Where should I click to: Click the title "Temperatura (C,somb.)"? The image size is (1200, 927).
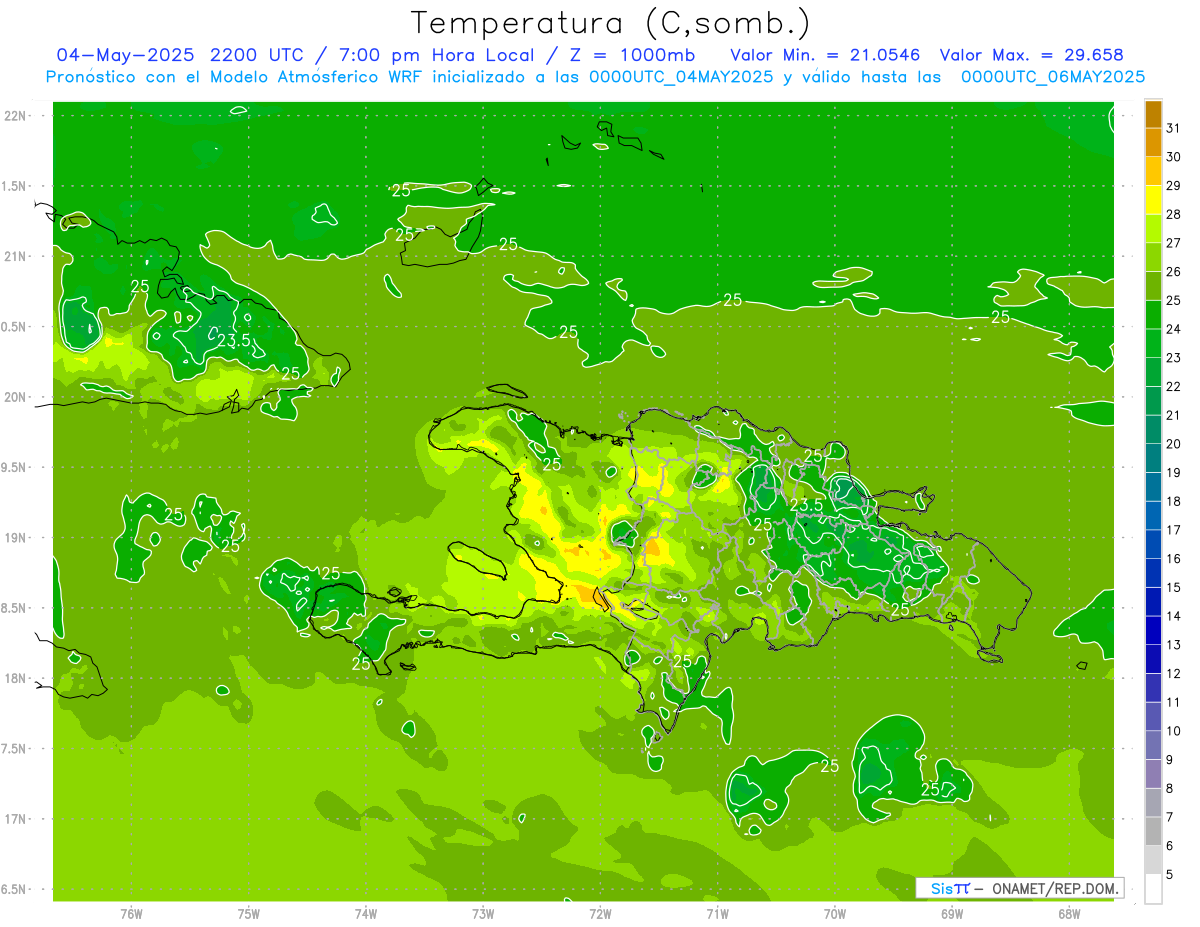(x=611, y=23)
